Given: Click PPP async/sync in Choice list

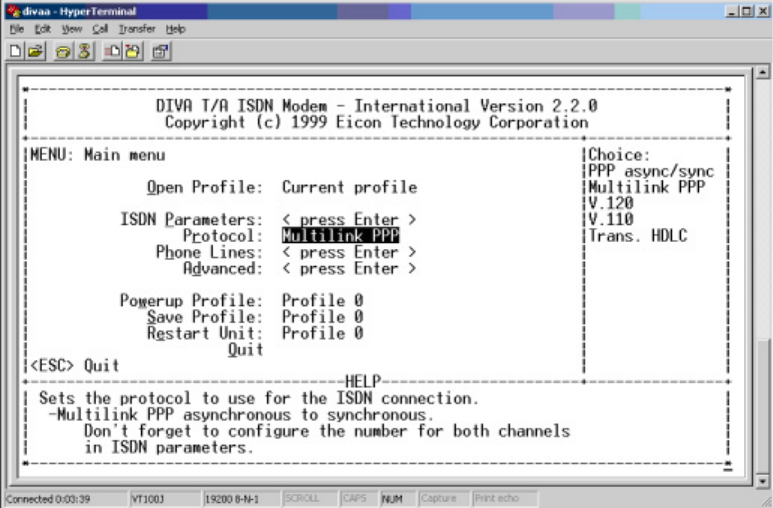Looking at the screenshot, I should click(x=651, y=171).
